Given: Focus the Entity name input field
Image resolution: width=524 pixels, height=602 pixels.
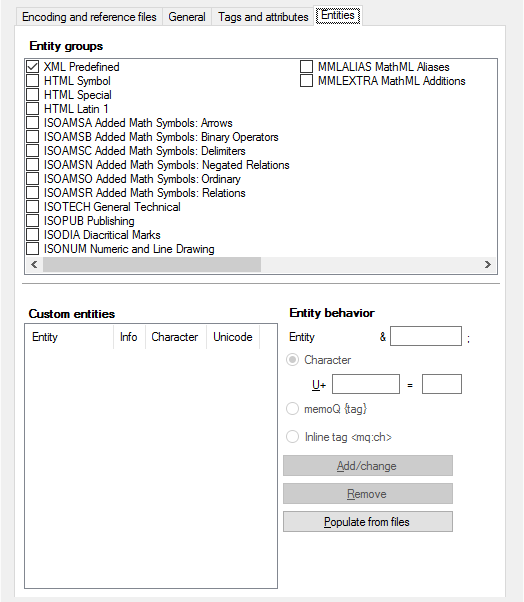Looking at the screenshot, I should coord(426,336).
